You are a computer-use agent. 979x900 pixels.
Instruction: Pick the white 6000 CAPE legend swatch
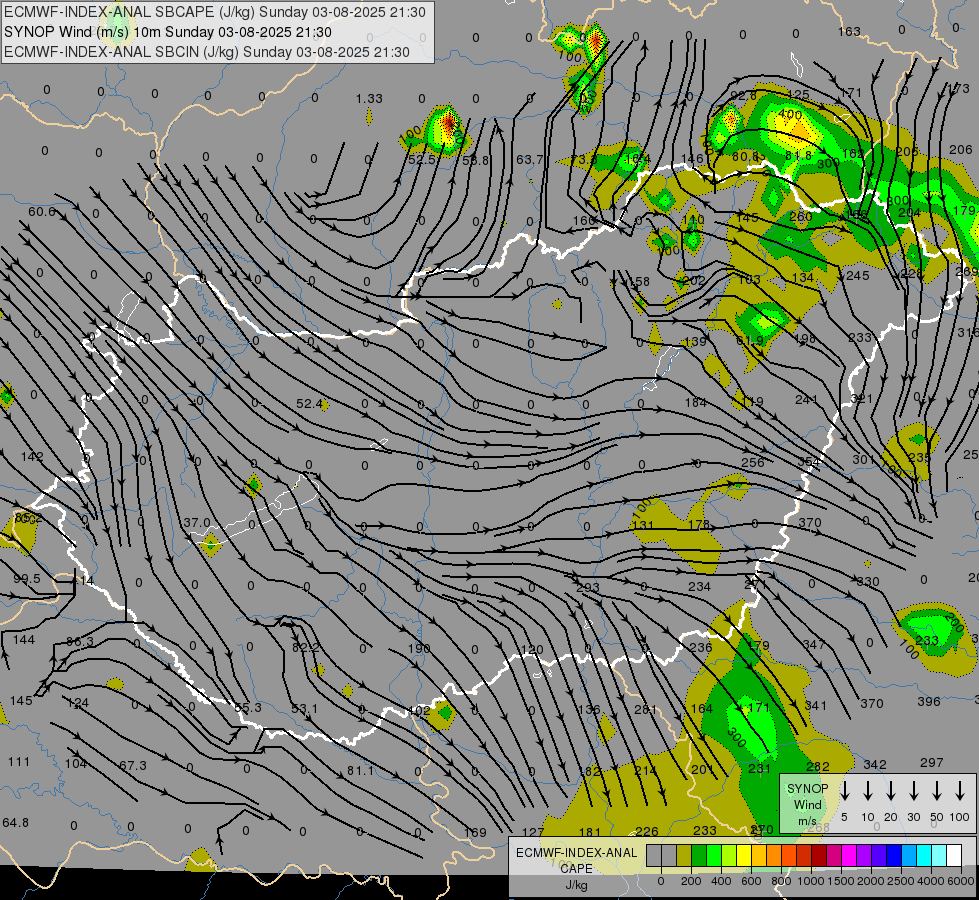(954, 856)
